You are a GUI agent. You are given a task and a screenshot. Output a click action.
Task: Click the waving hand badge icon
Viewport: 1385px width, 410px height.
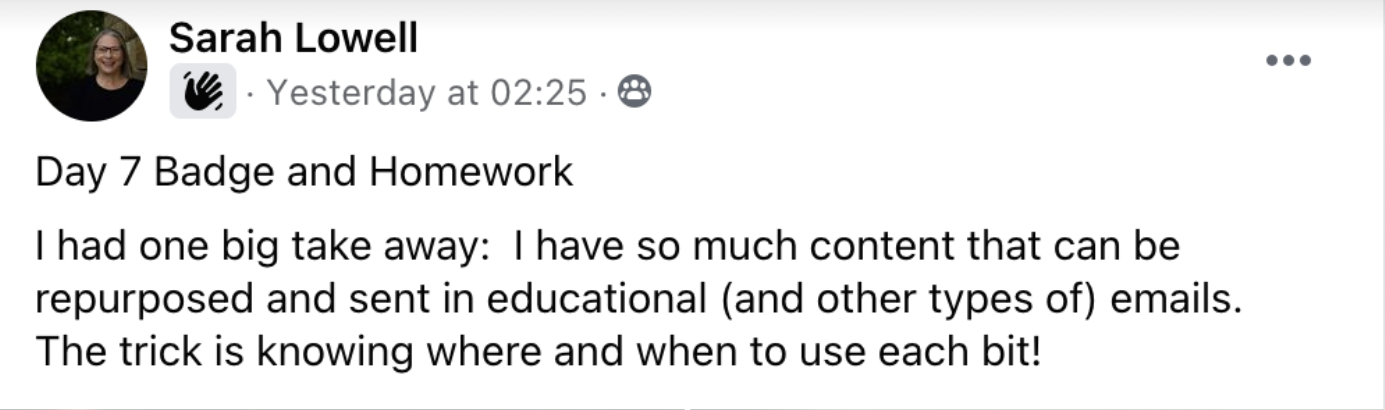pos(203,93)
